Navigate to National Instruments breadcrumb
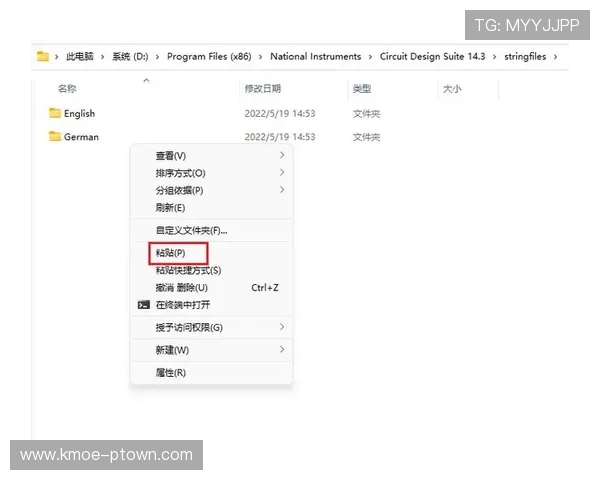600x480 pixels. (316, 56)
